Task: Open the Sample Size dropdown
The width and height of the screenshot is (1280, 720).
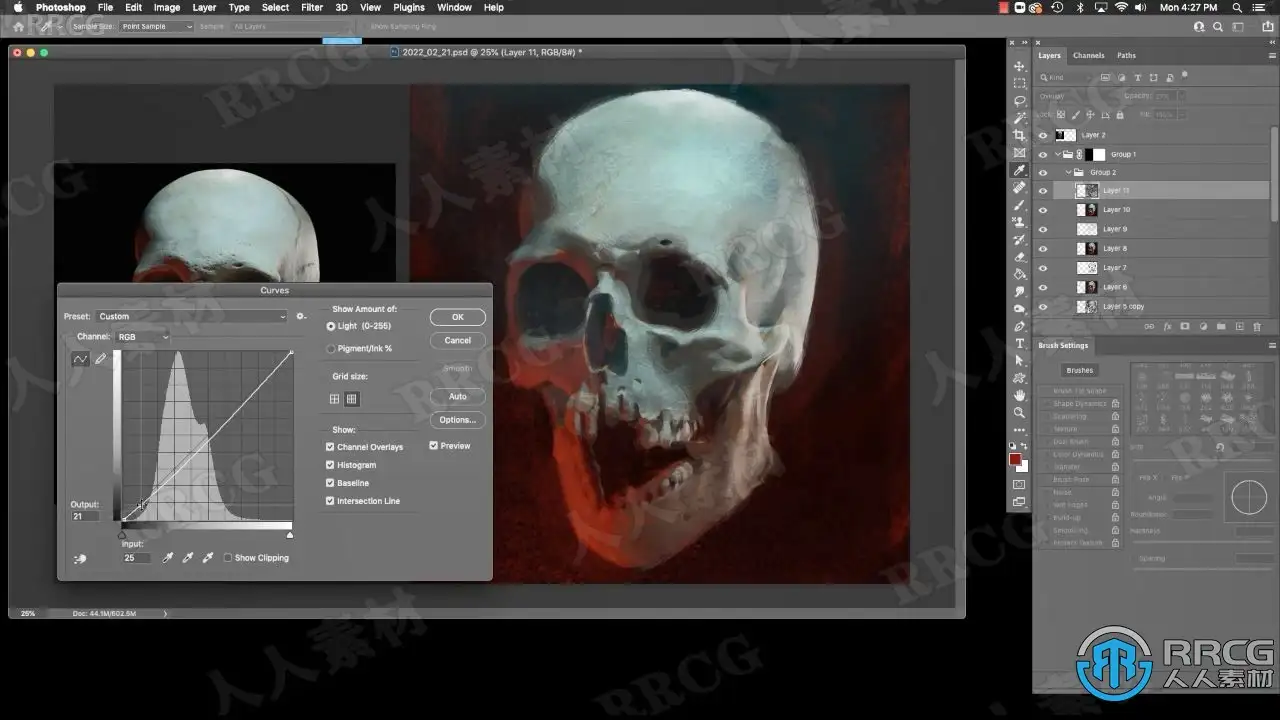Action: coord(156,27)
